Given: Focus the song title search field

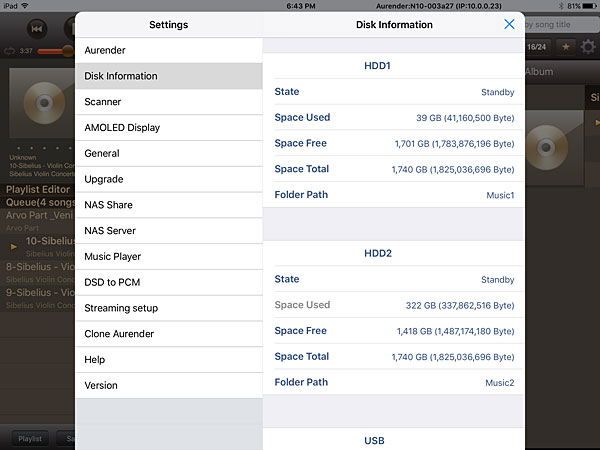Looking at the screenshot, I should point(562,24).
